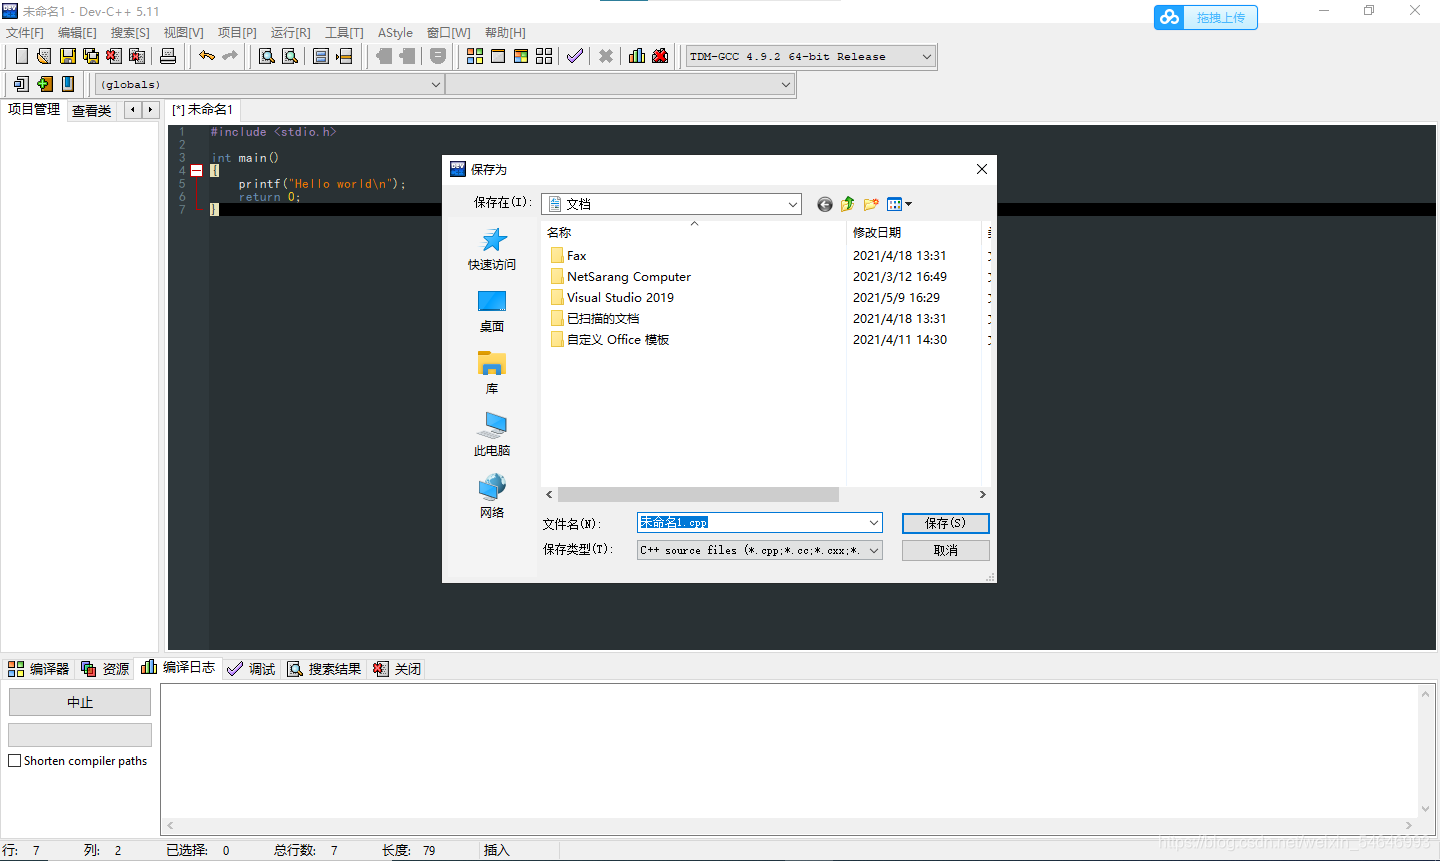Click the Compile and Run icon

(x=521, y=56)
